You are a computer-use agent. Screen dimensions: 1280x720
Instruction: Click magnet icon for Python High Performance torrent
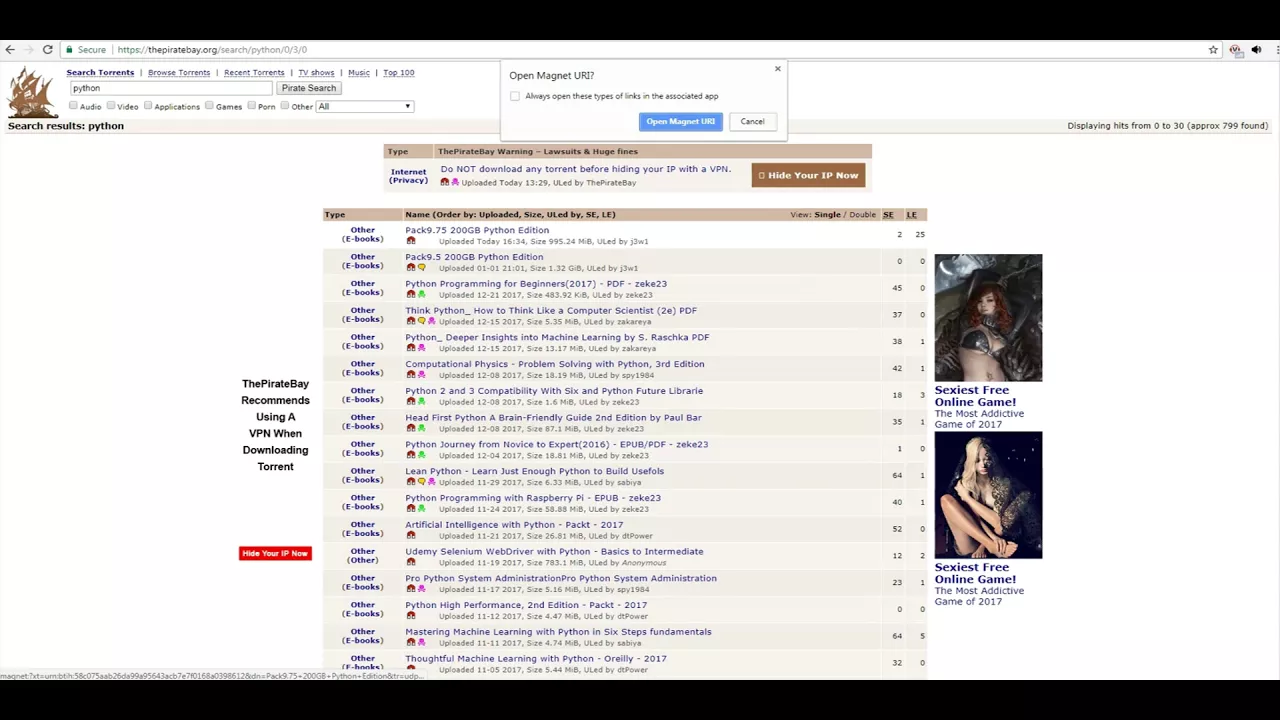point(410,616)
